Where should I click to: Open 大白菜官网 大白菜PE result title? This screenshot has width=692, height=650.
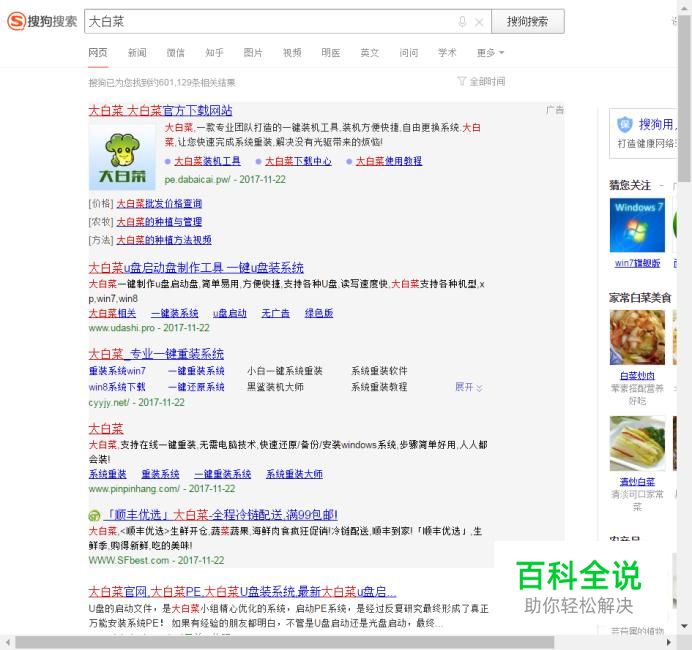tap(242, 591)
